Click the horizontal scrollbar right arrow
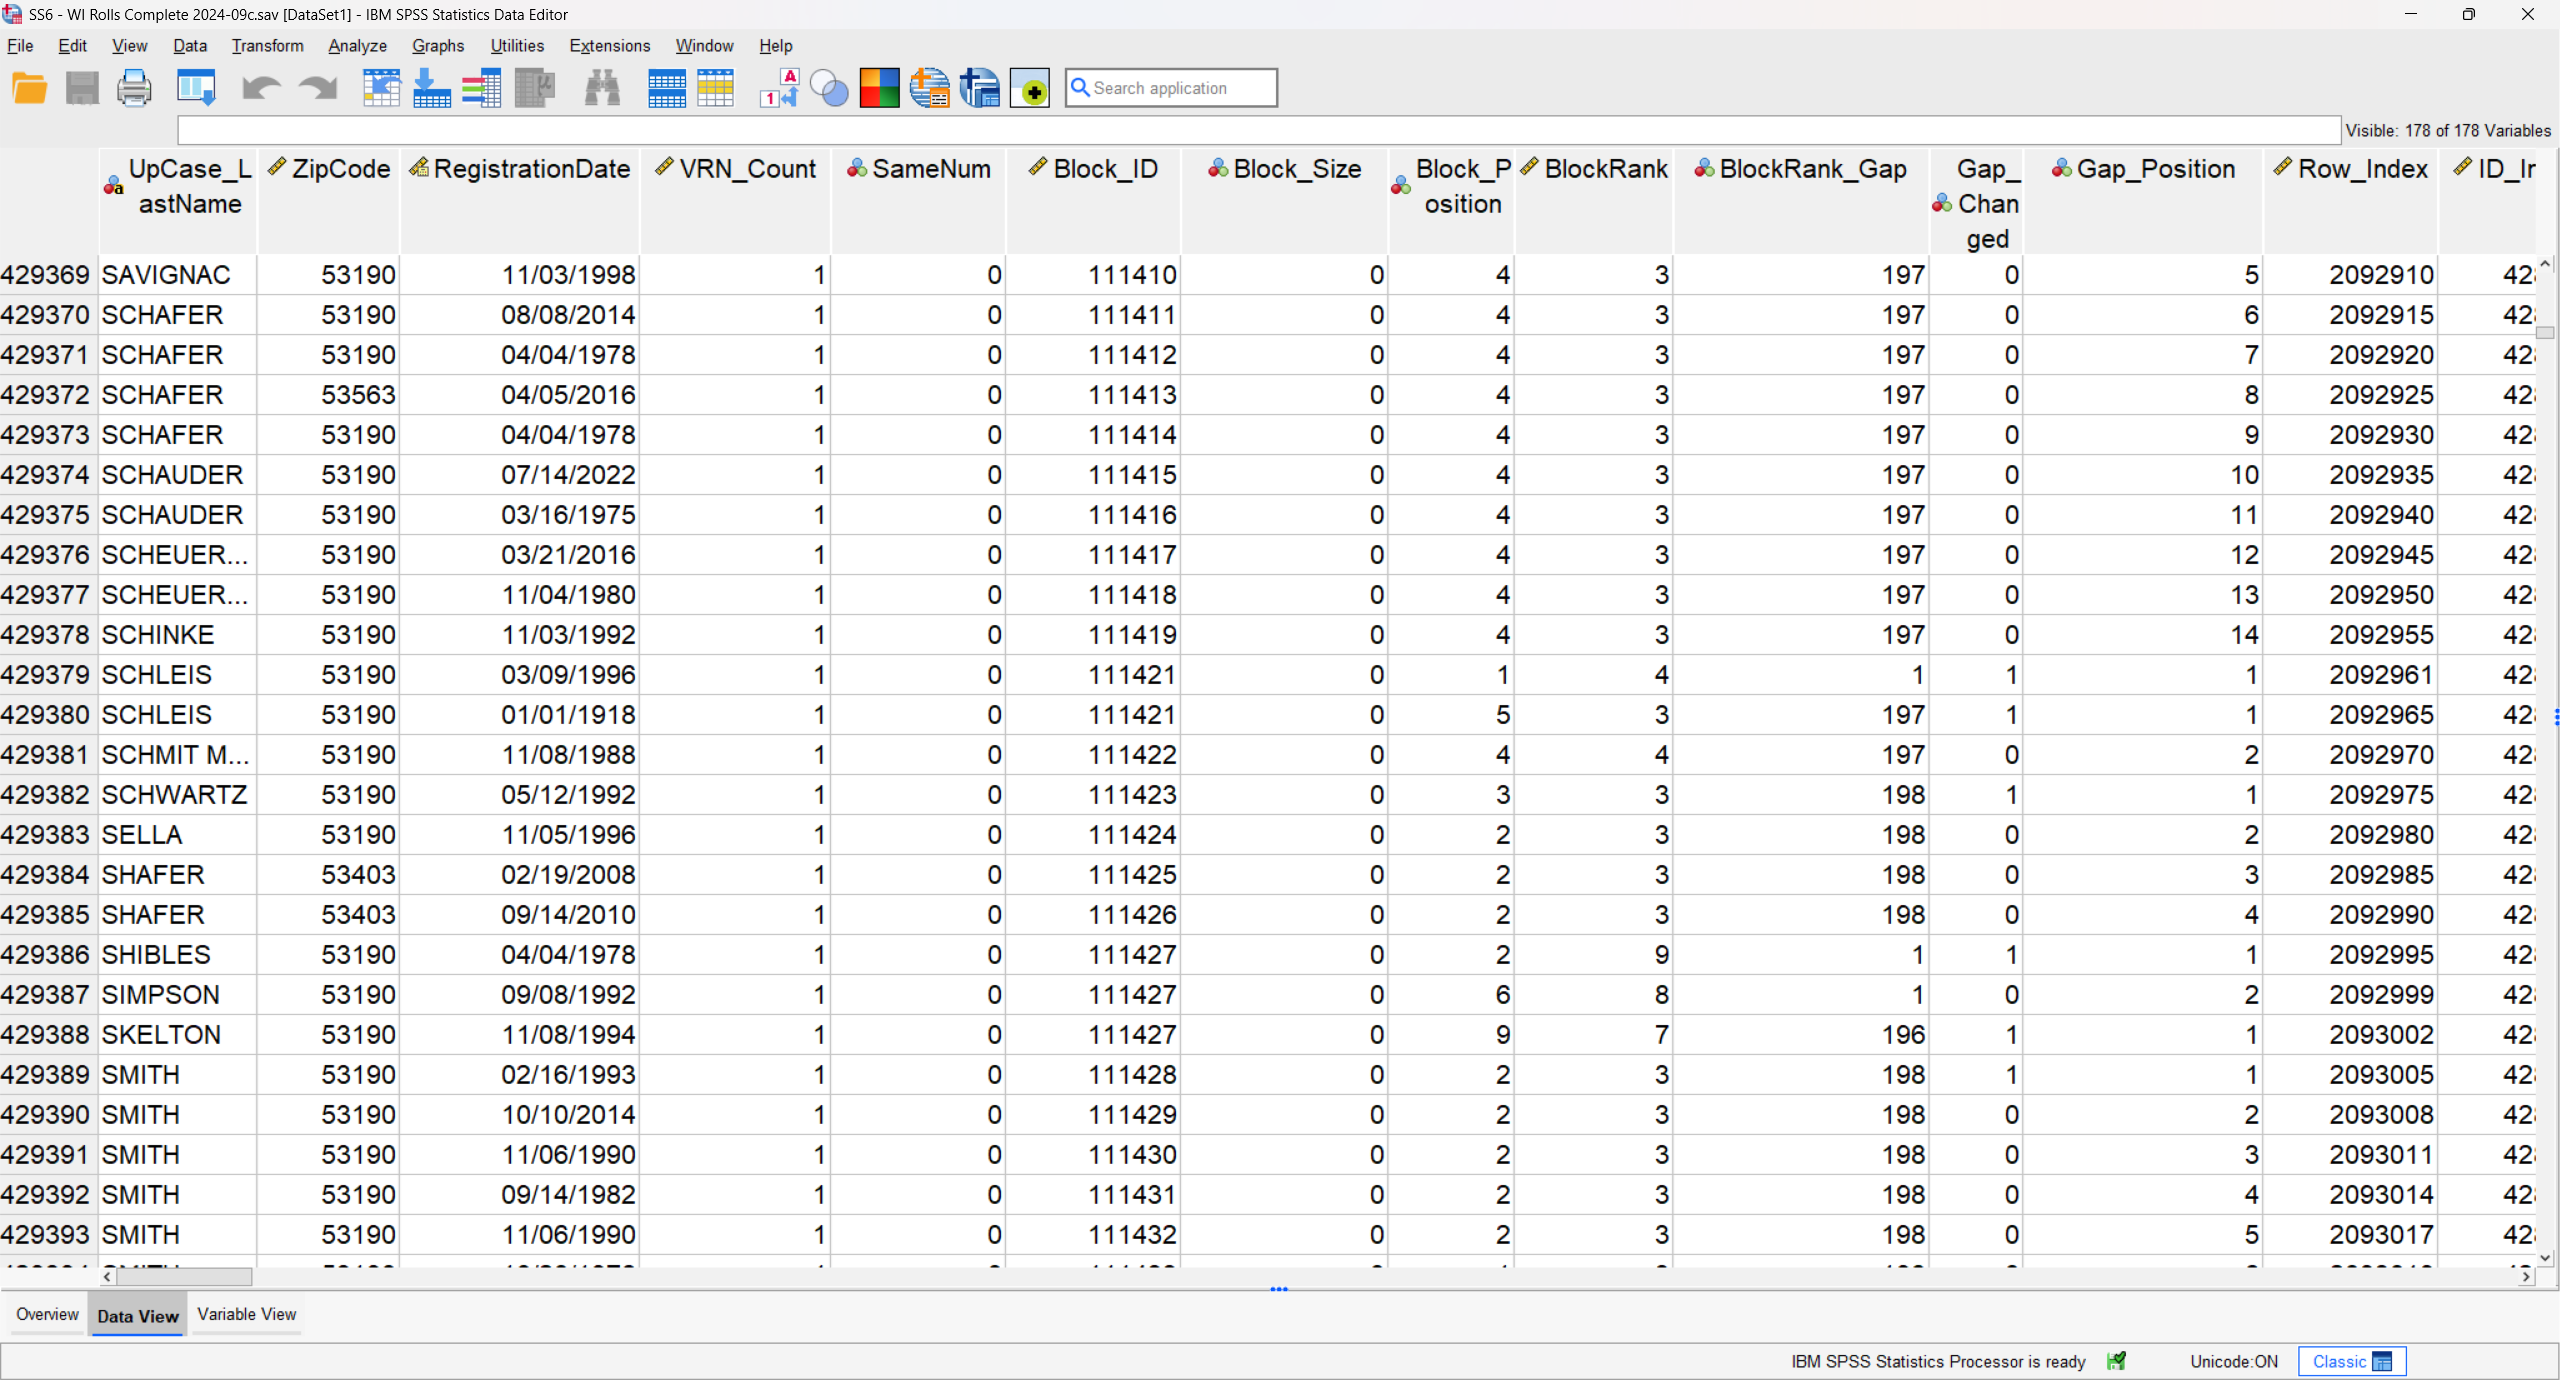Screen dimensions: 2560x1380 click(x=2526, y=1276)
